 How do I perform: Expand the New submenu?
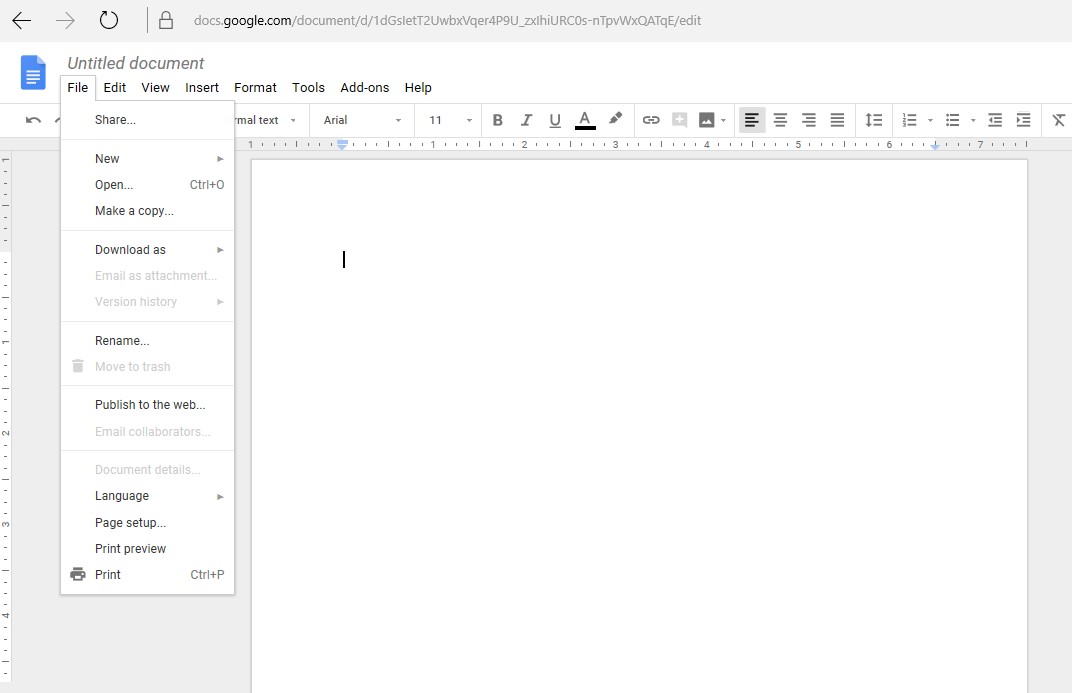click(x=148, y=159)
